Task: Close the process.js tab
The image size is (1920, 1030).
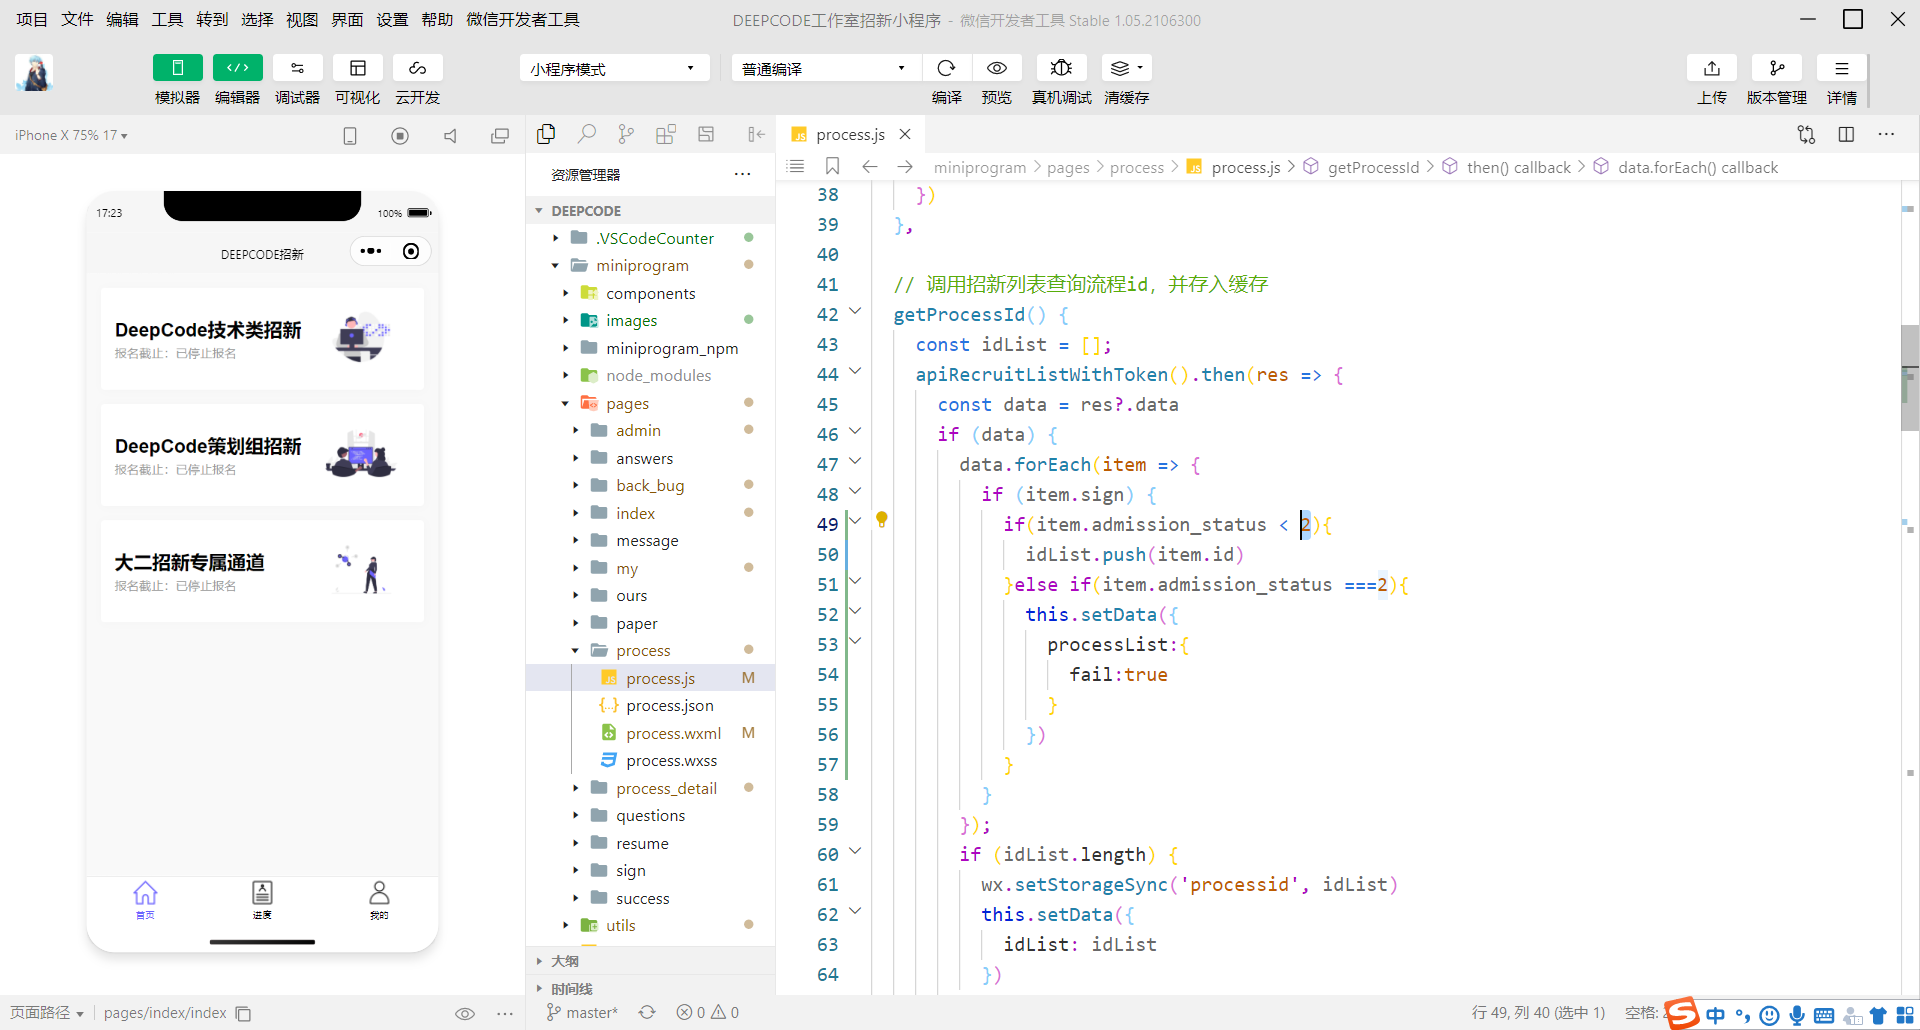Action: pyautogui.click(x=905, y=134)
